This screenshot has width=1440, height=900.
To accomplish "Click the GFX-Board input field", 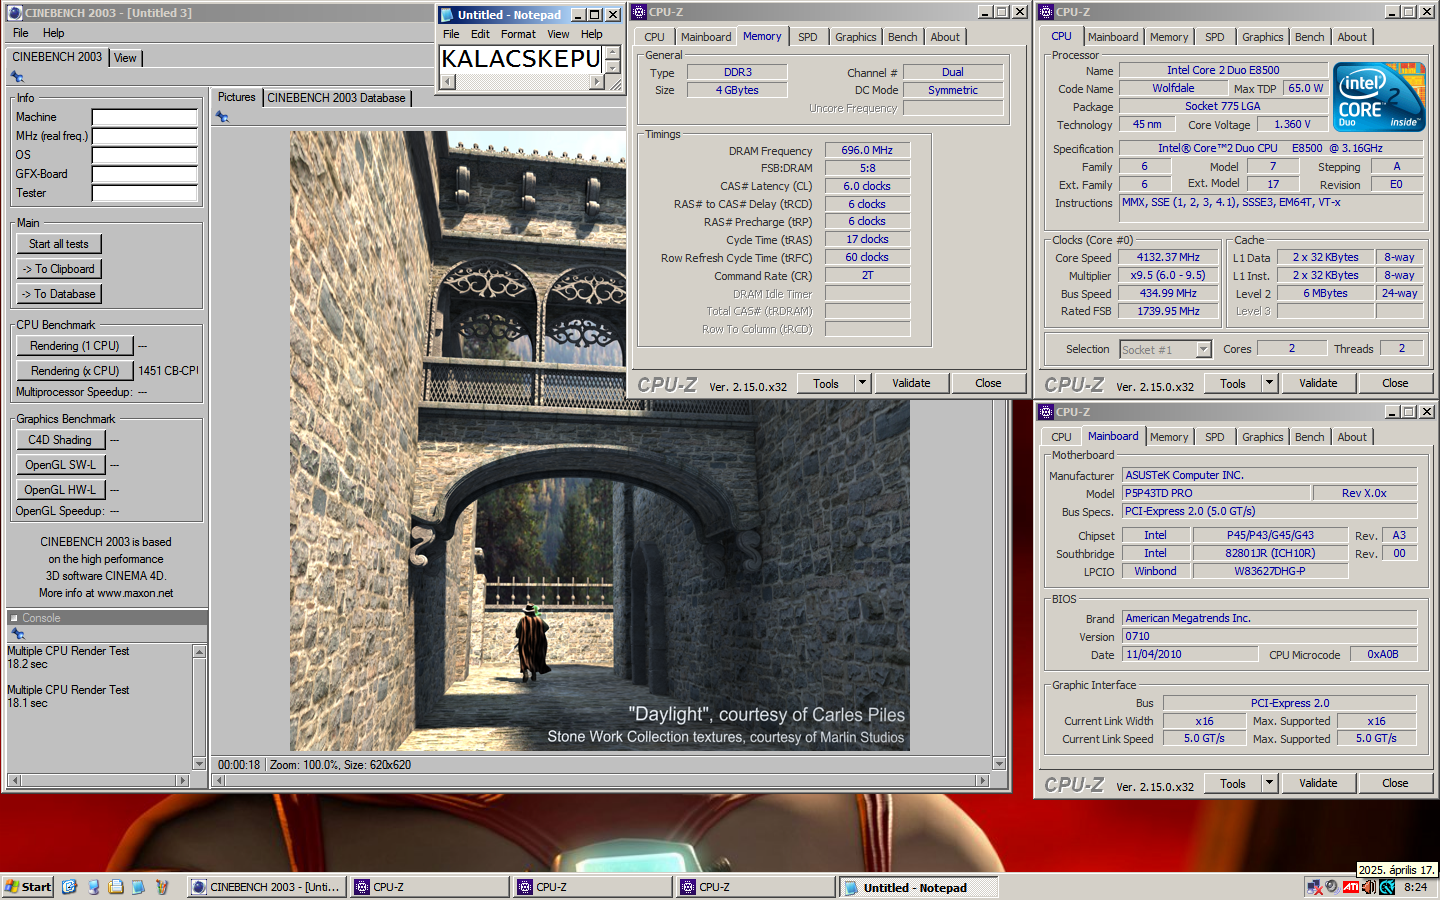I will (145, 174).
